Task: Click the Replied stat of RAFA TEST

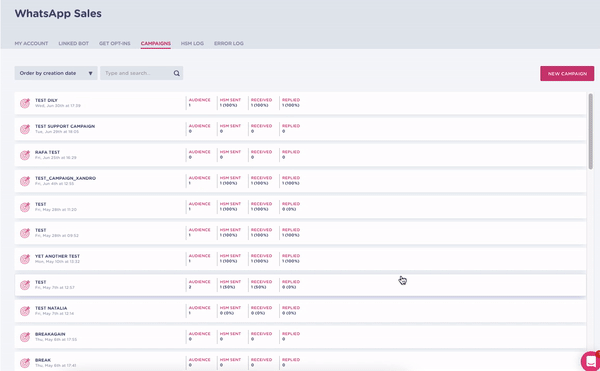Action: click(x=291, y=155)
